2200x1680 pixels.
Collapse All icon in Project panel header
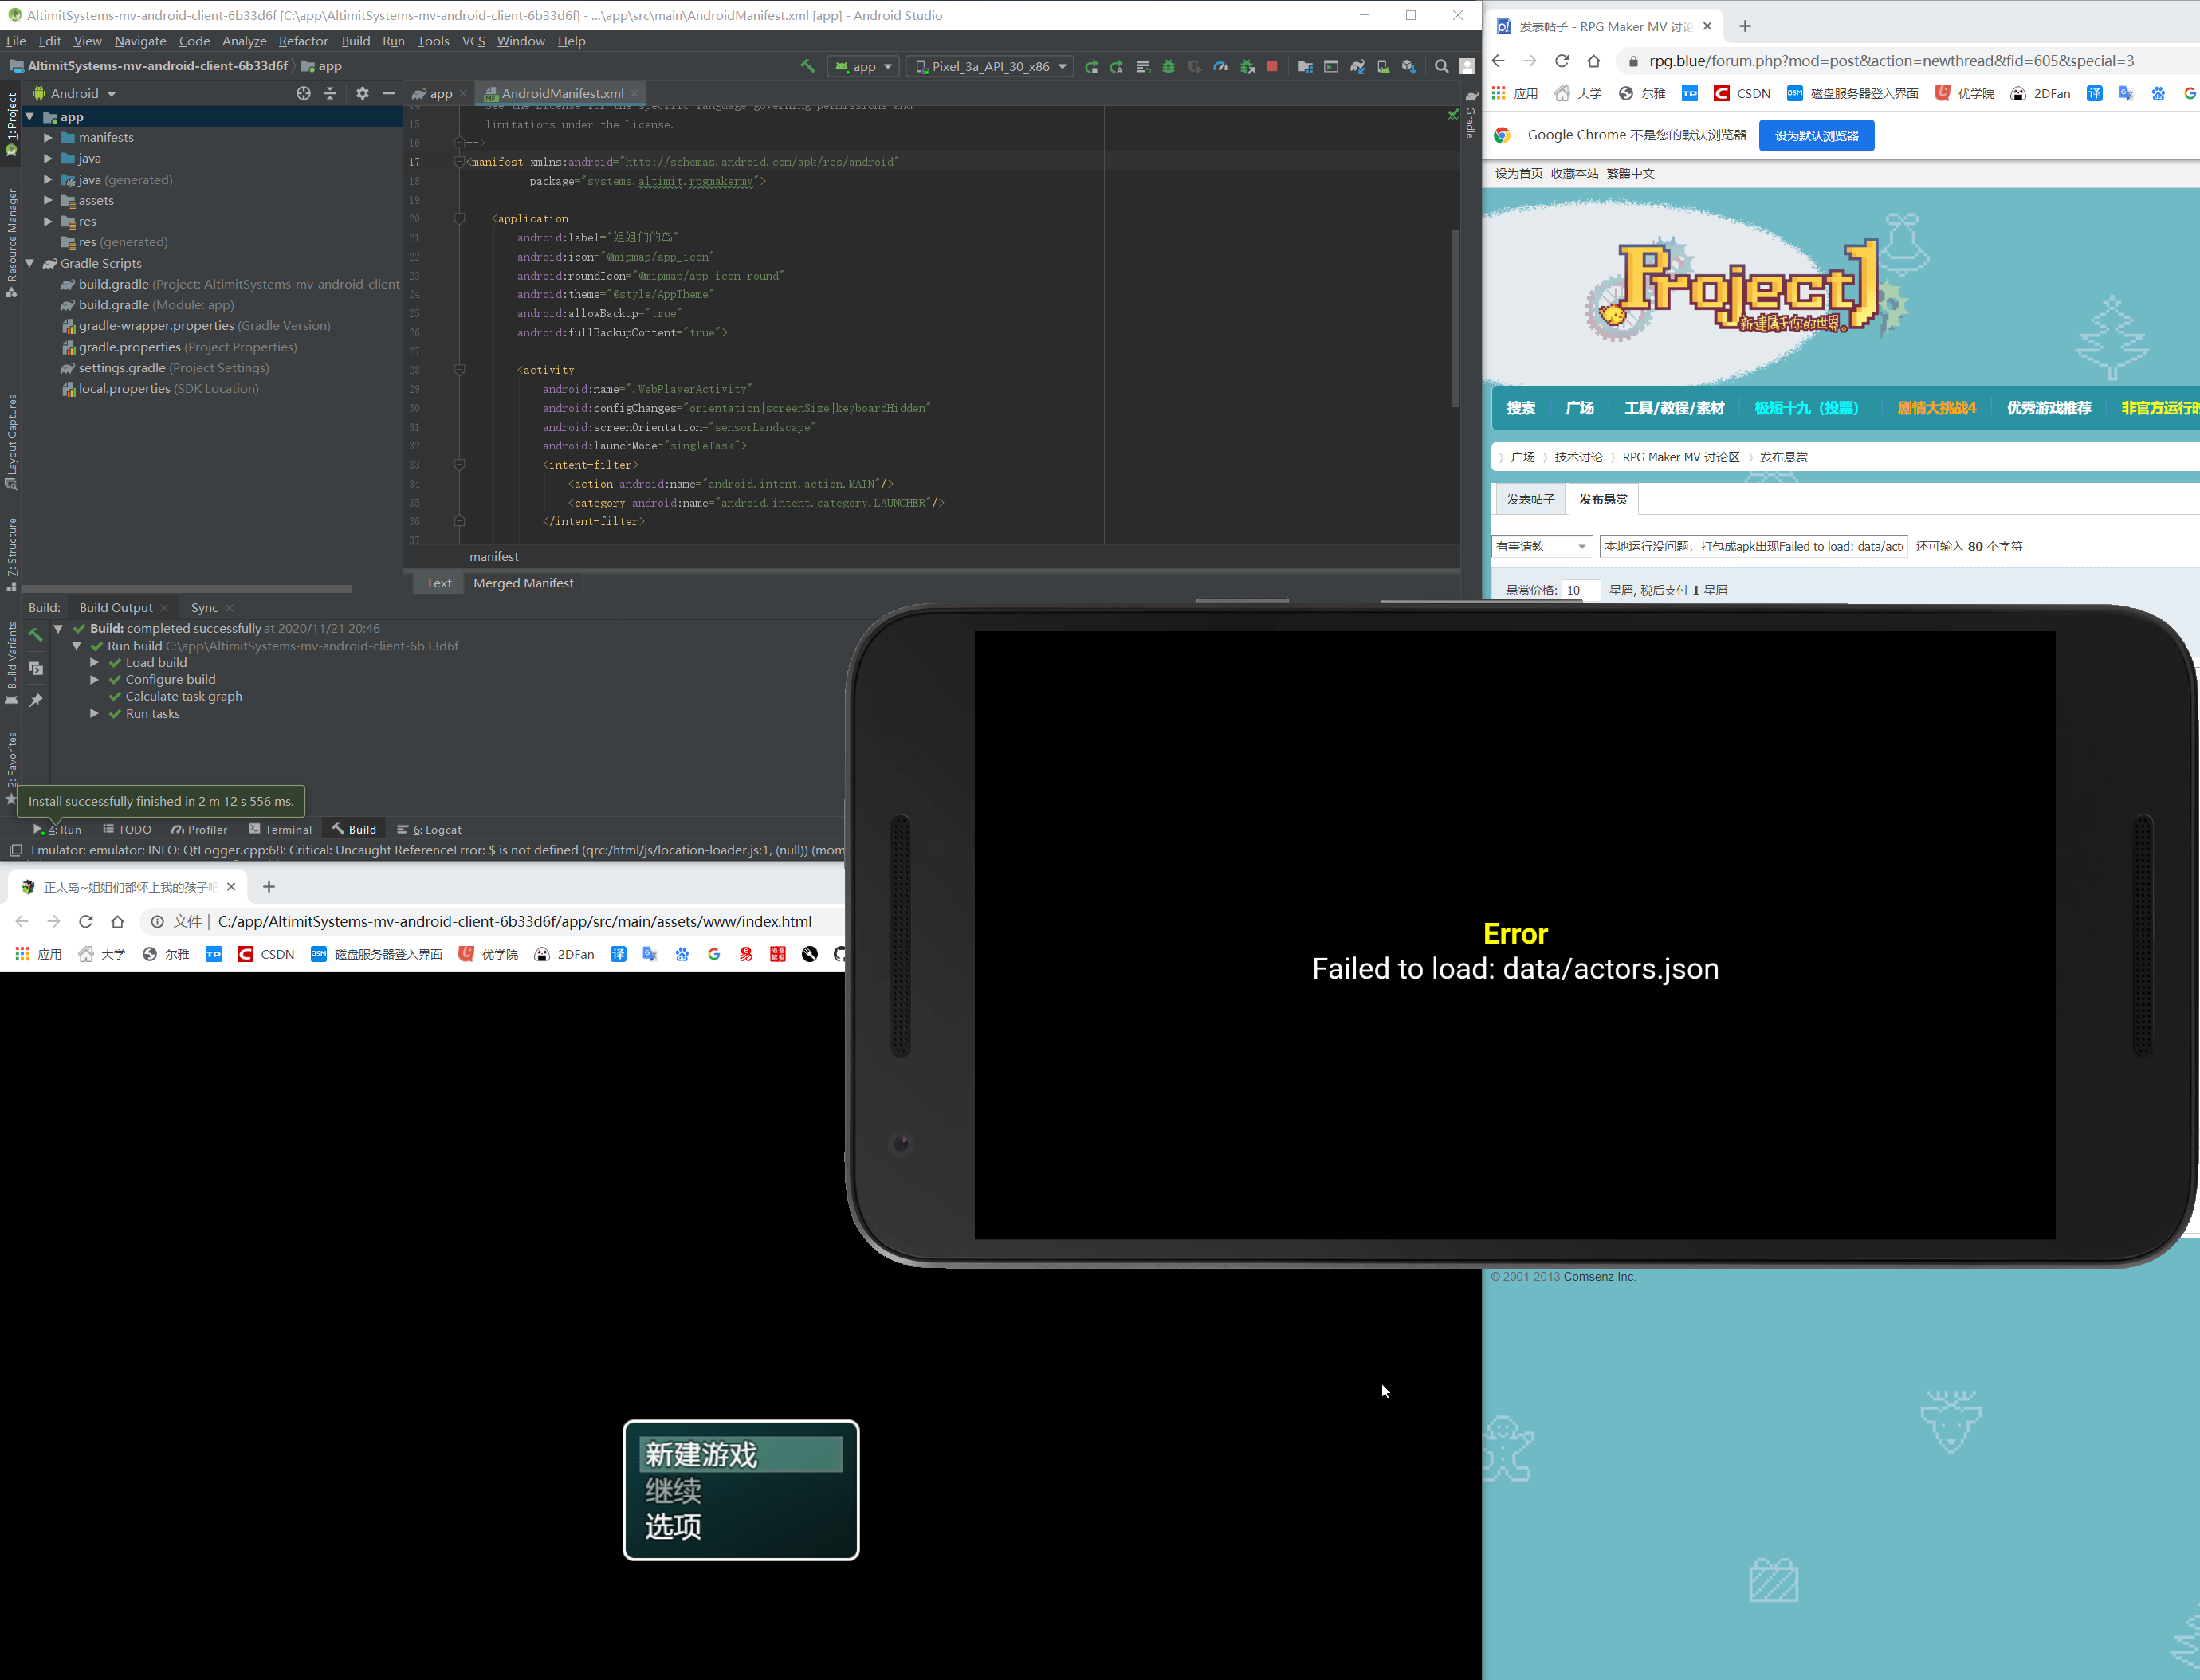330,93
